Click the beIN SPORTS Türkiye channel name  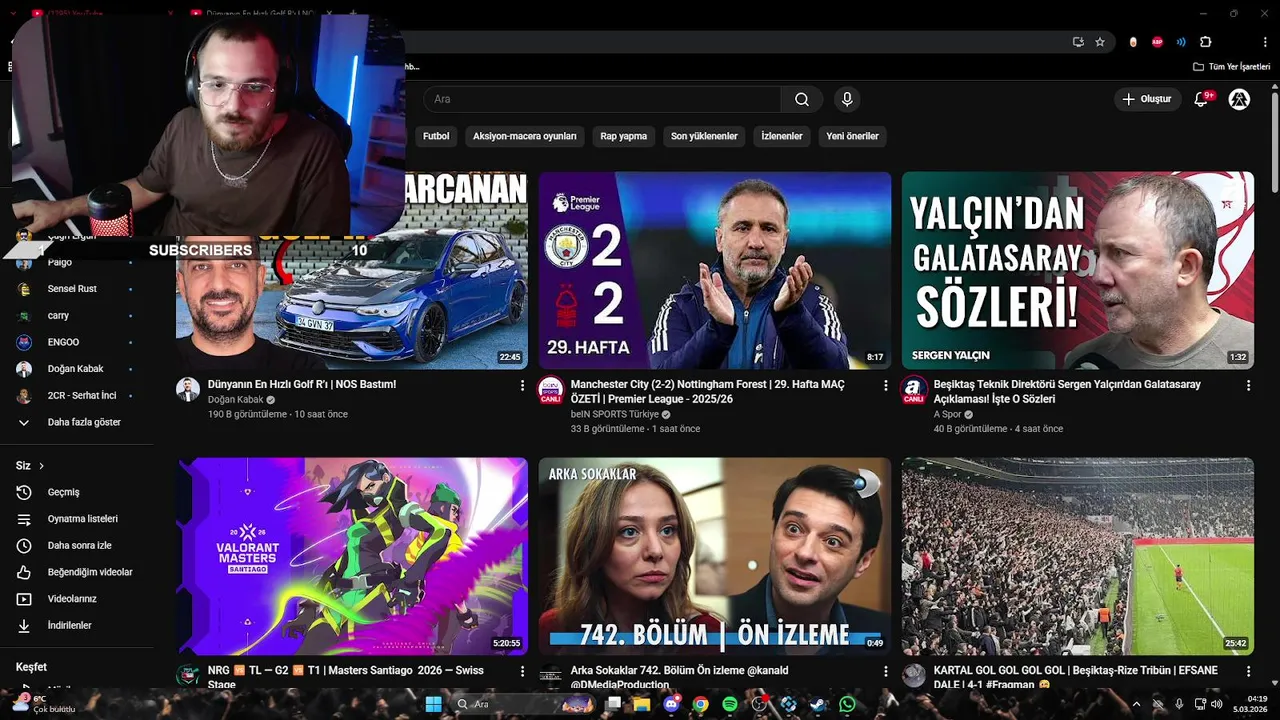(x=615, y=414)
